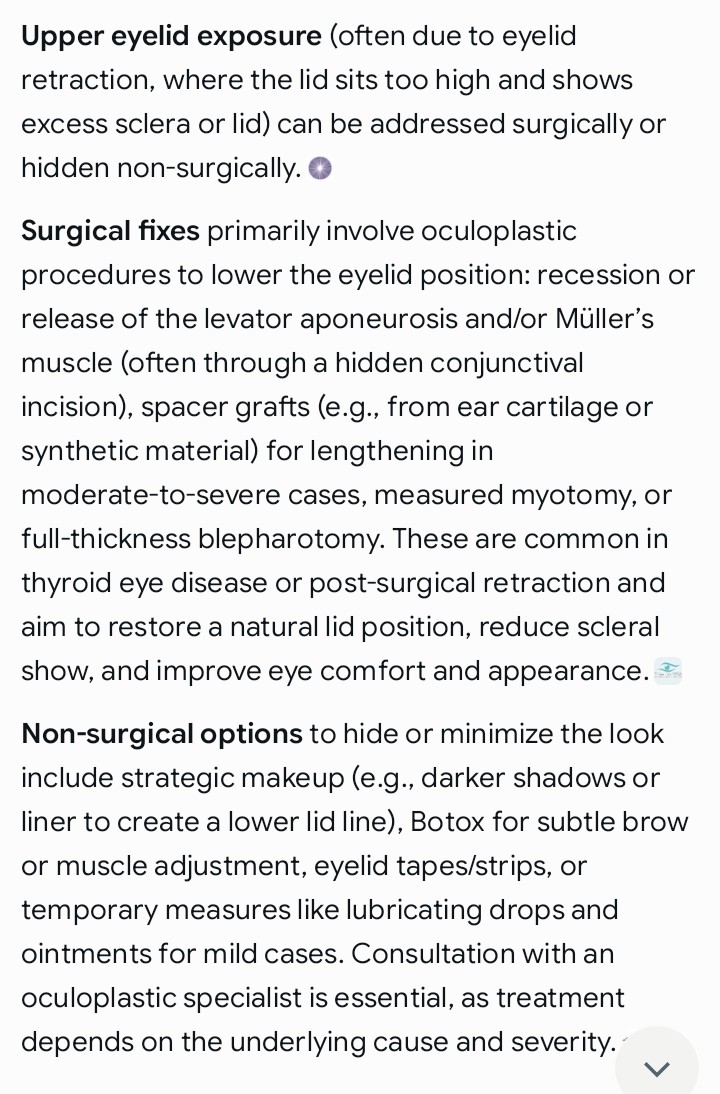This screenshot has height=1094, width=720.
Task: Tap the words 'strategic makeup'
Action: pyautogui.click(x=233, y=777)
